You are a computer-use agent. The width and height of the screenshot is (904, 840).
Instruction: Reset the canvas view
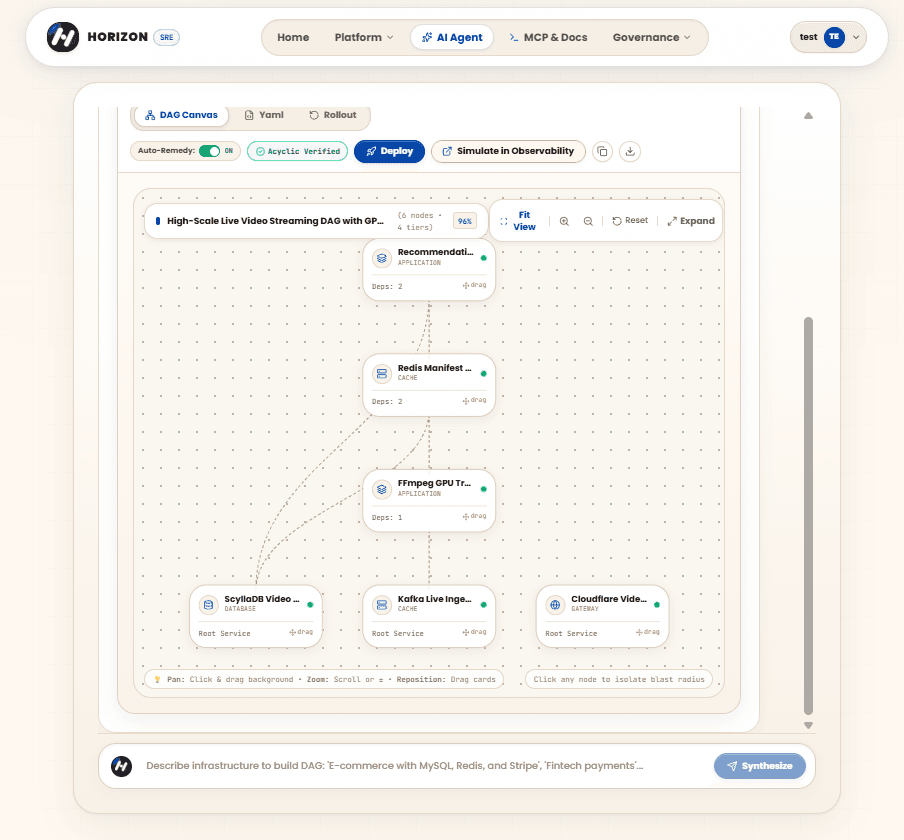tap(630, 221)
